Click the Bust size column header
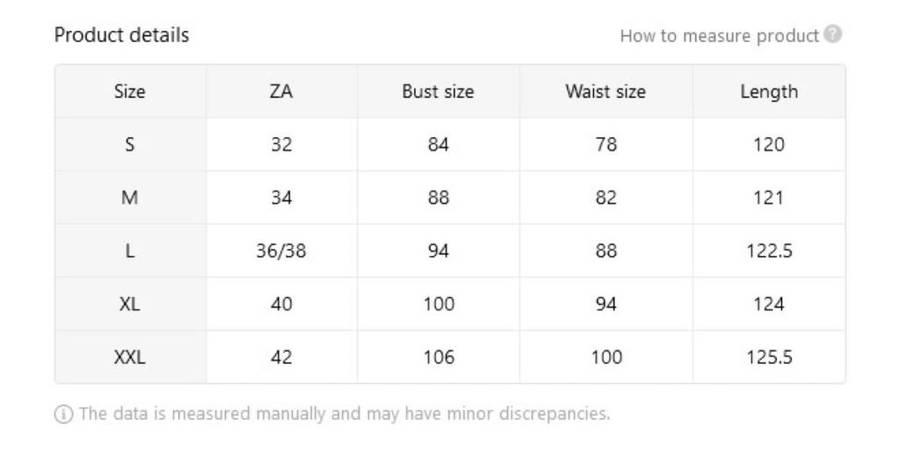900x450 pixels. (438, 92)
